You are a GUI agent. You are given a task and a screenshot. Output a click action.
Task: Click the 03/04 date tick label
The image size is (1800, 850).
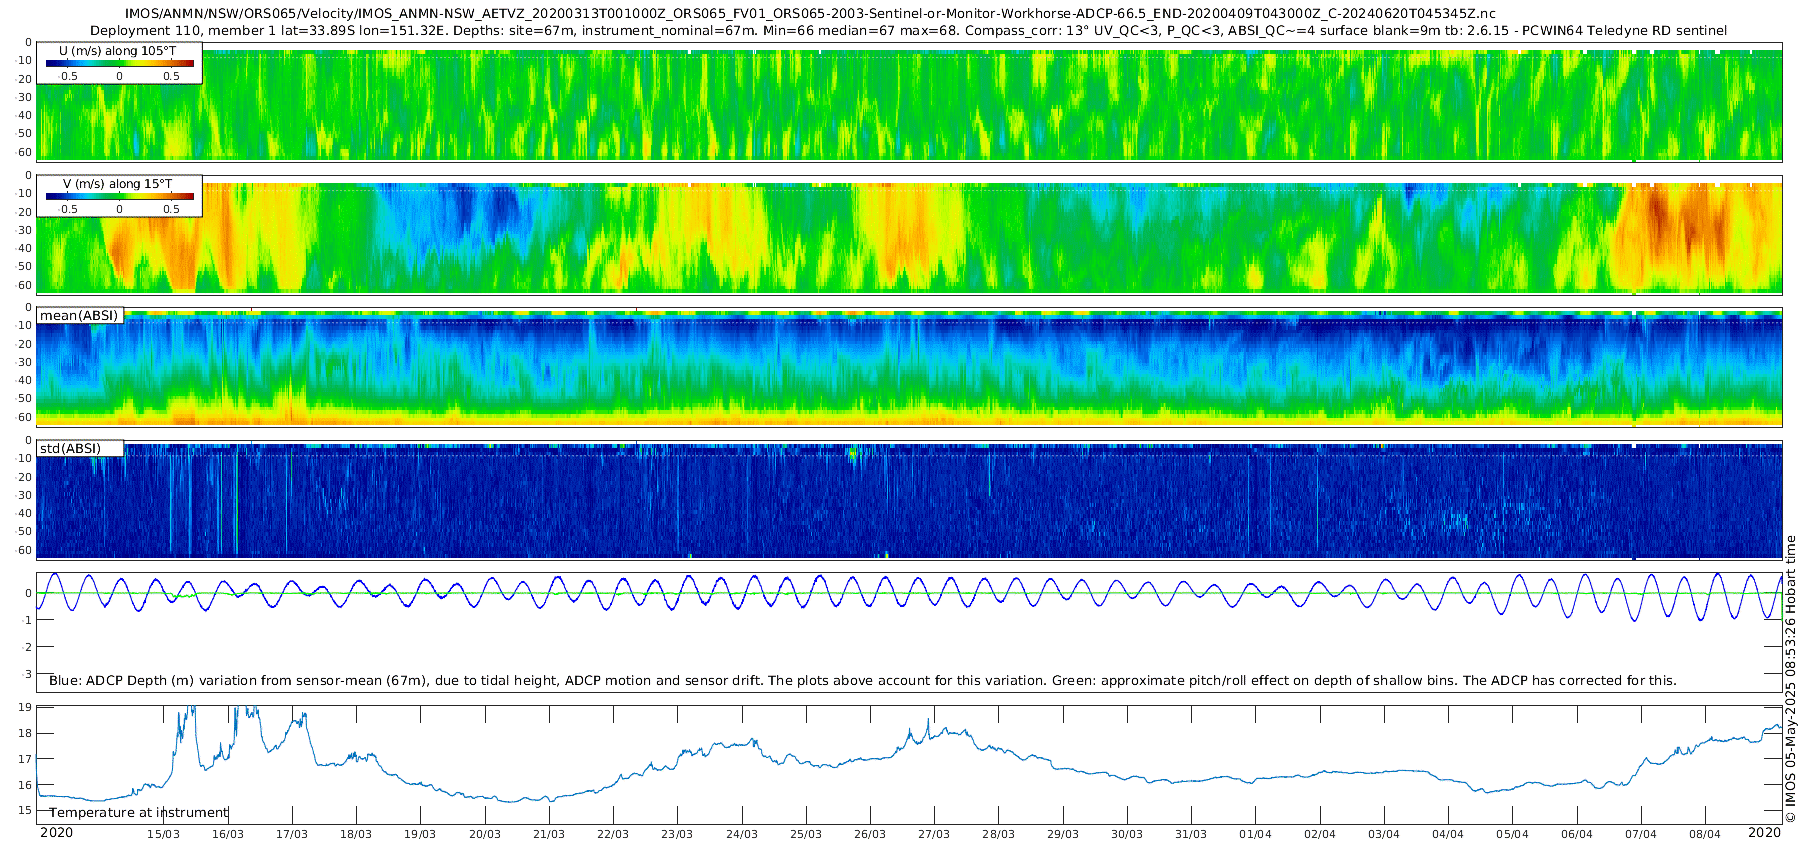[1384, 834]
